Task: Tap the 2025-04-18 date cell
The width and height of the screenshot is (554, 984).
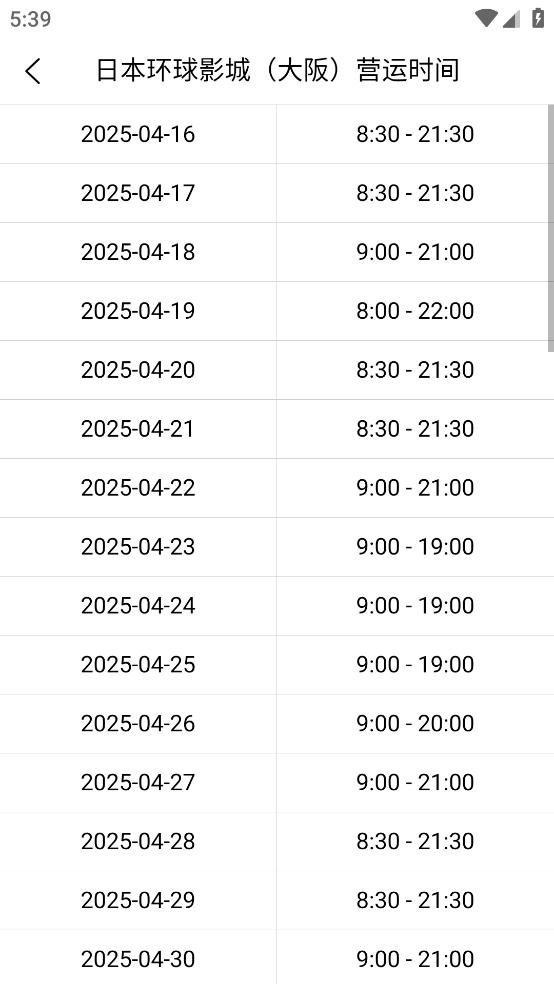Action: [x=138, y=252]
